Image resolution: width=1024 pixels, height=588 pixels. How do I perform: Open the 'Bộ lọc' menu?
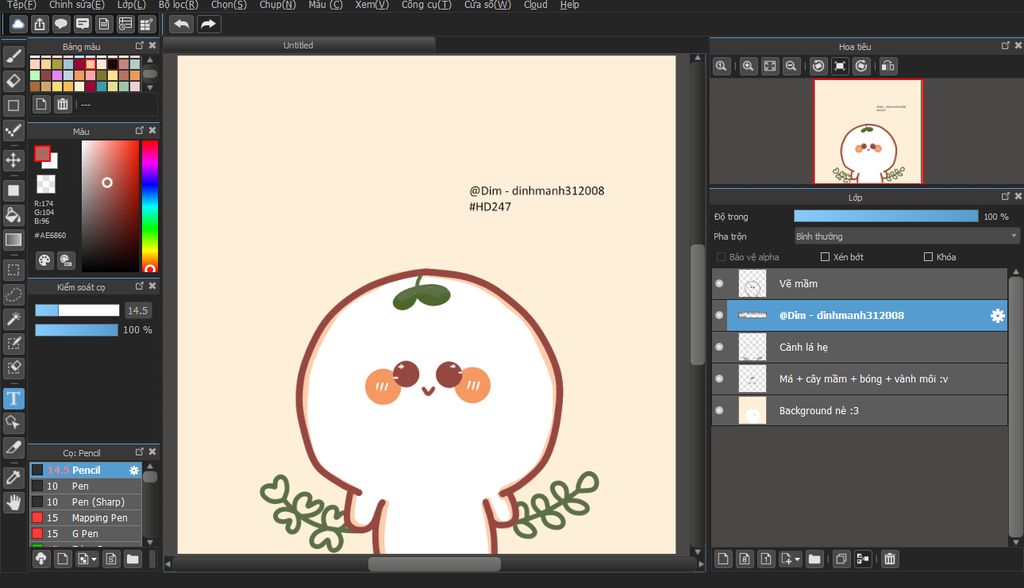178,5
